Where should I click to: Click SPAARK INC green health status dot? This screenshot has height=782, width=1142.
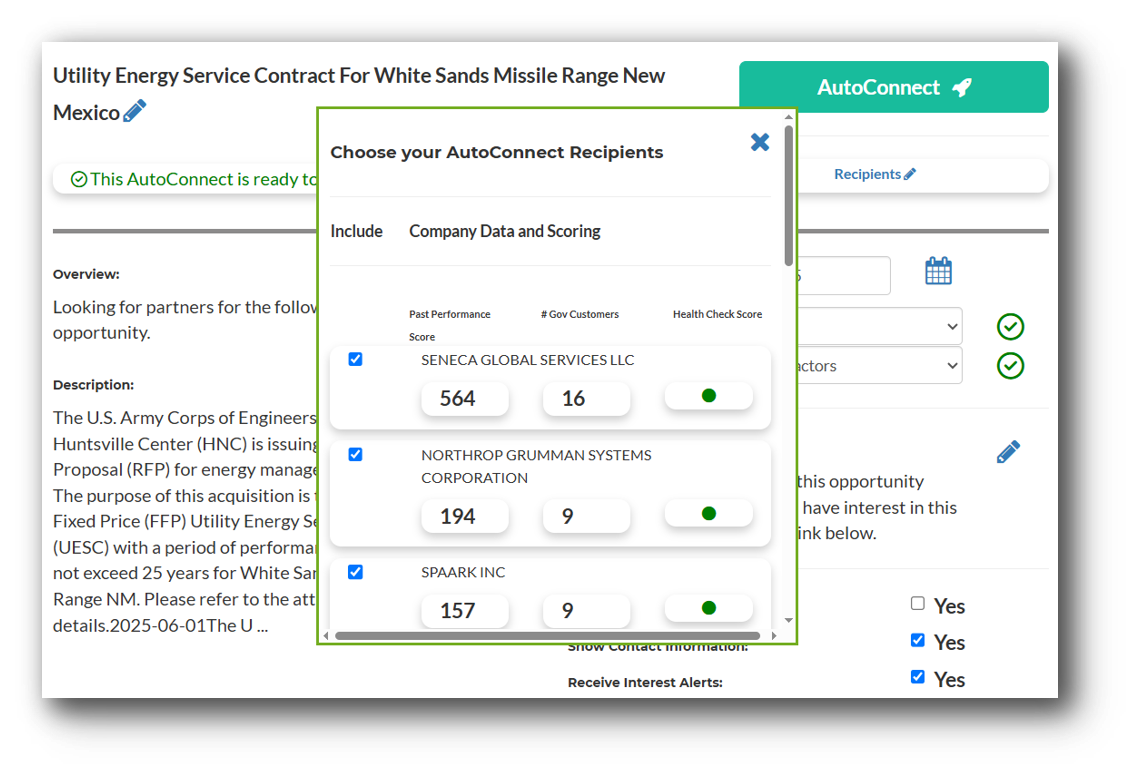pyautogui.click(x=709, y=608)
